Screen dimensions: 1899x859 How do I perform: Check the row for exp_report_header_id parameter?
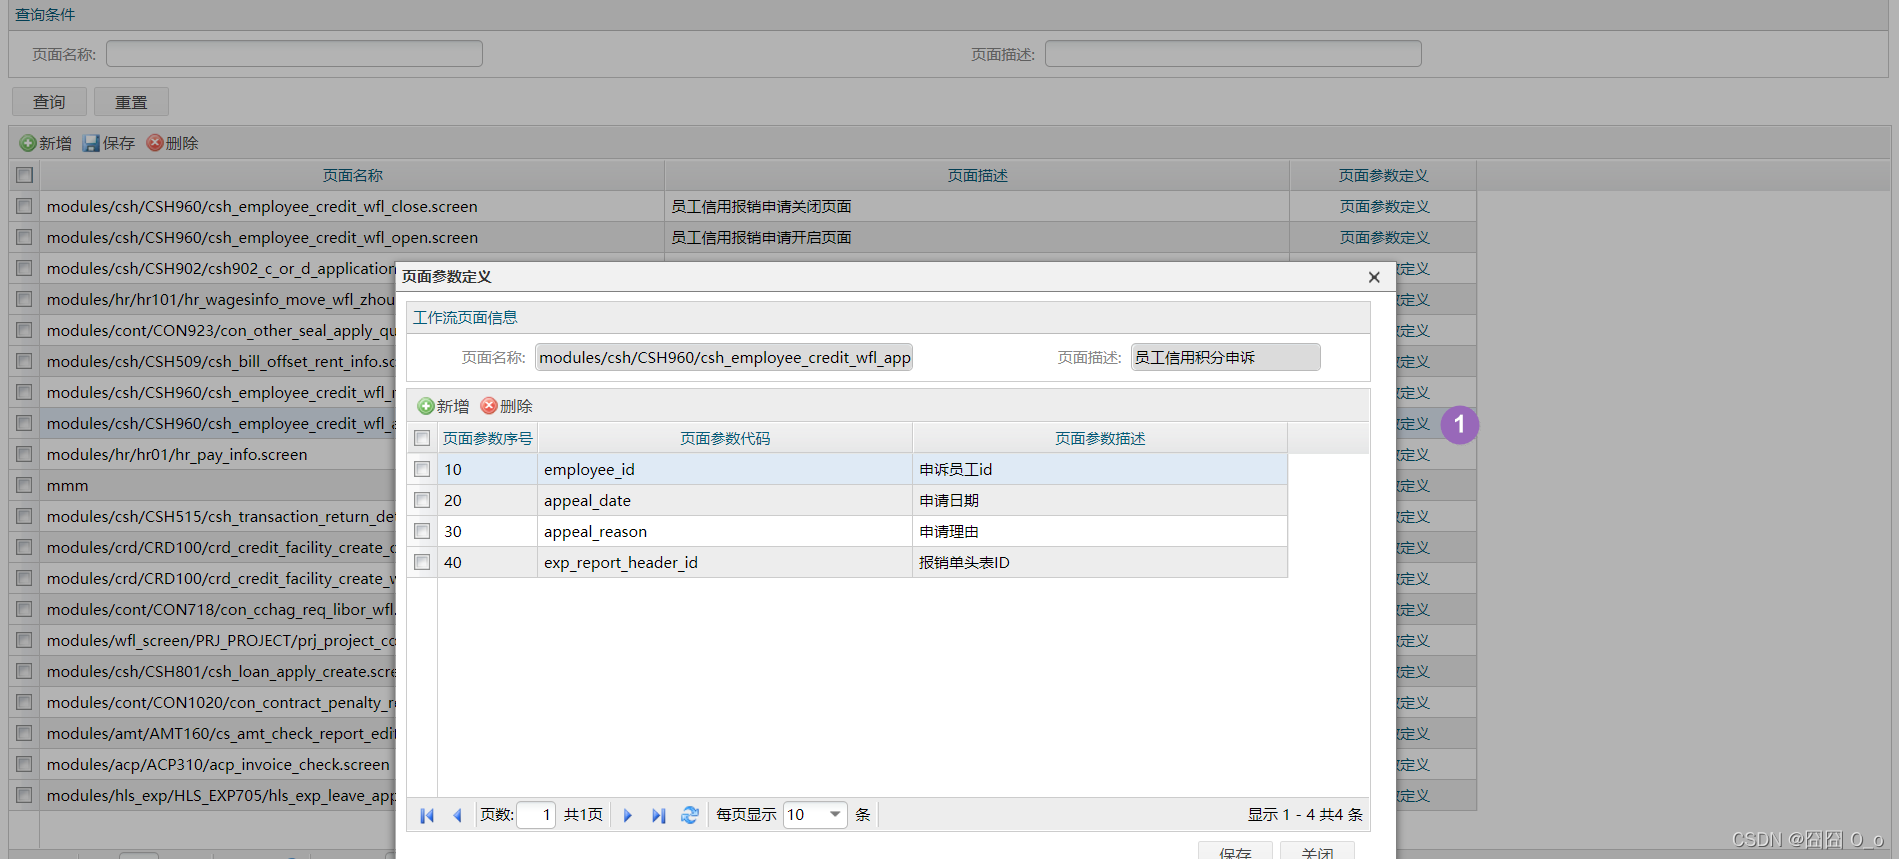(422, 562)
